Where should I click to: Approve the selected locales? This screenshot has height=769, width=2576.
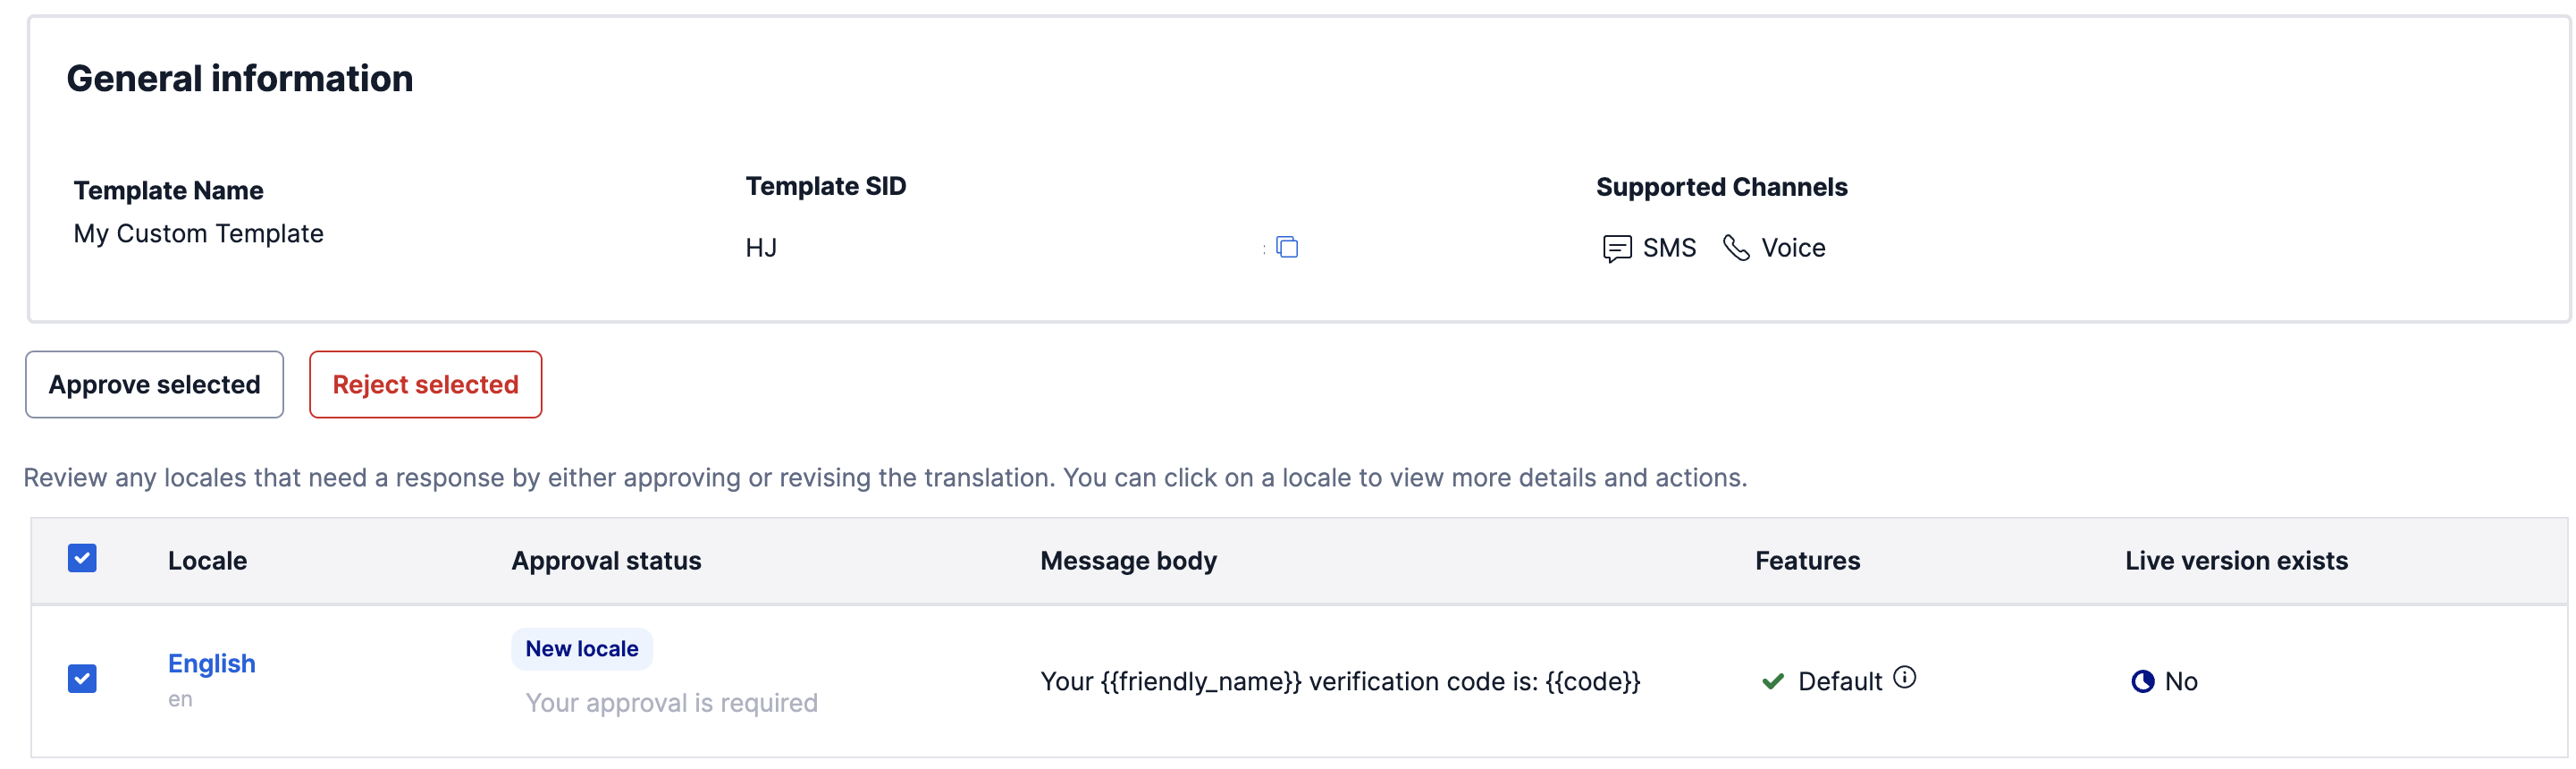tap(154, 384)
